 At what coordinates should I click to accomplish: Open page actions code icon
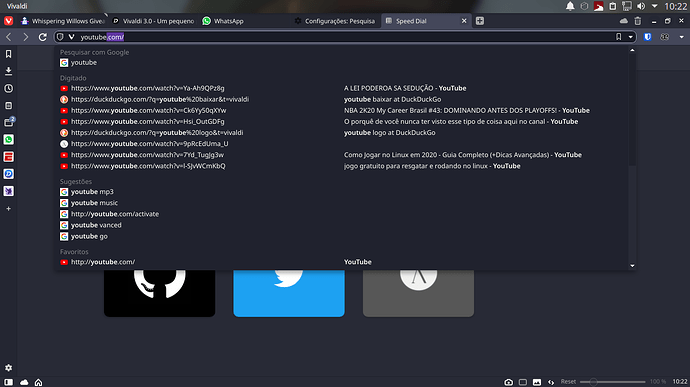pyautogui.click(x=551, y=382)
